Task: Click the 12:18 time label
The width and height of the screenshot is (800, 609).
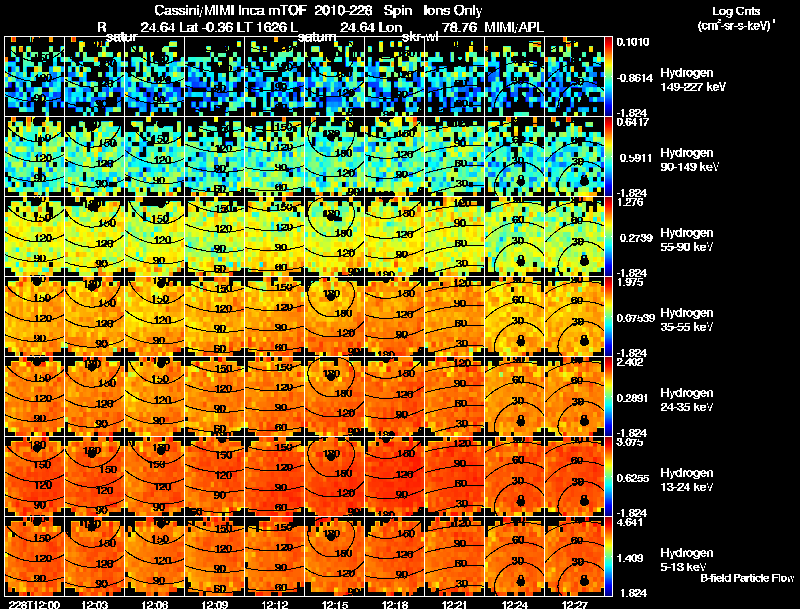Action: 395,605
